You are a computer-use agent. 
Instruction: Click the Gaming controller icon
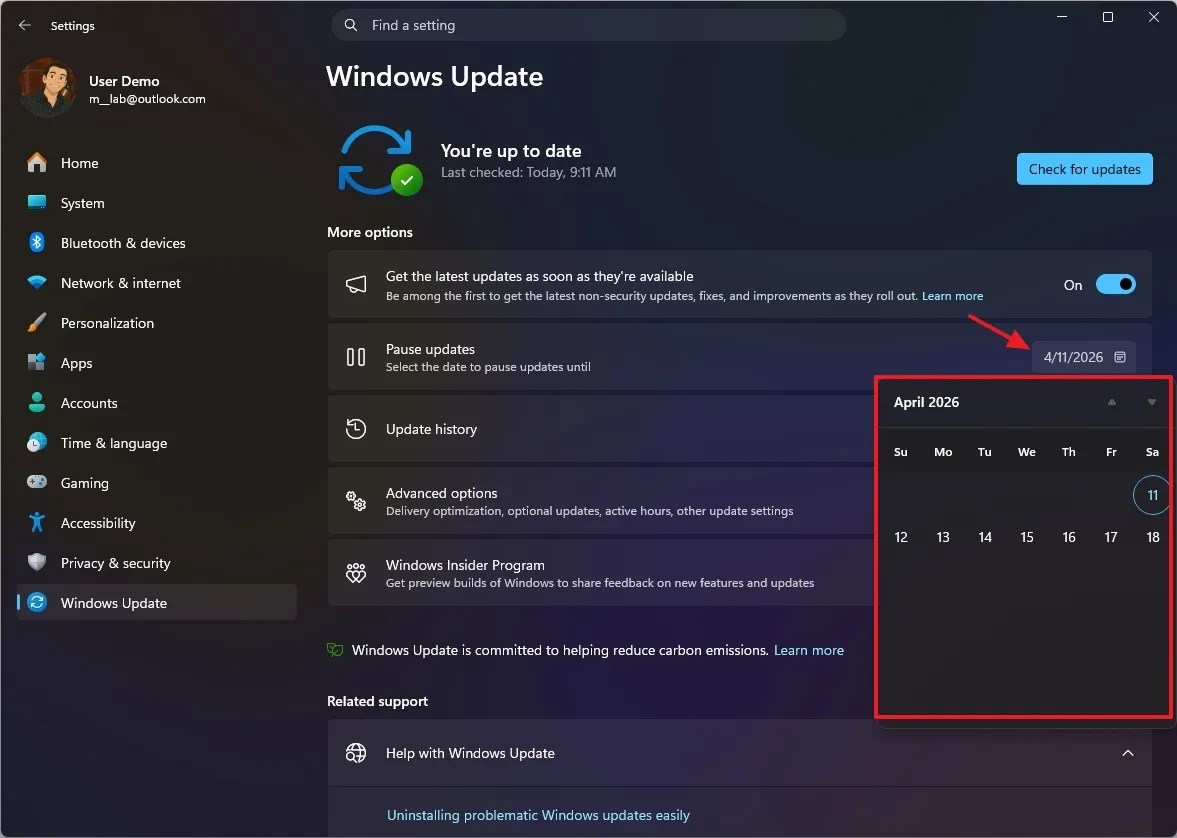coord(37,482)
